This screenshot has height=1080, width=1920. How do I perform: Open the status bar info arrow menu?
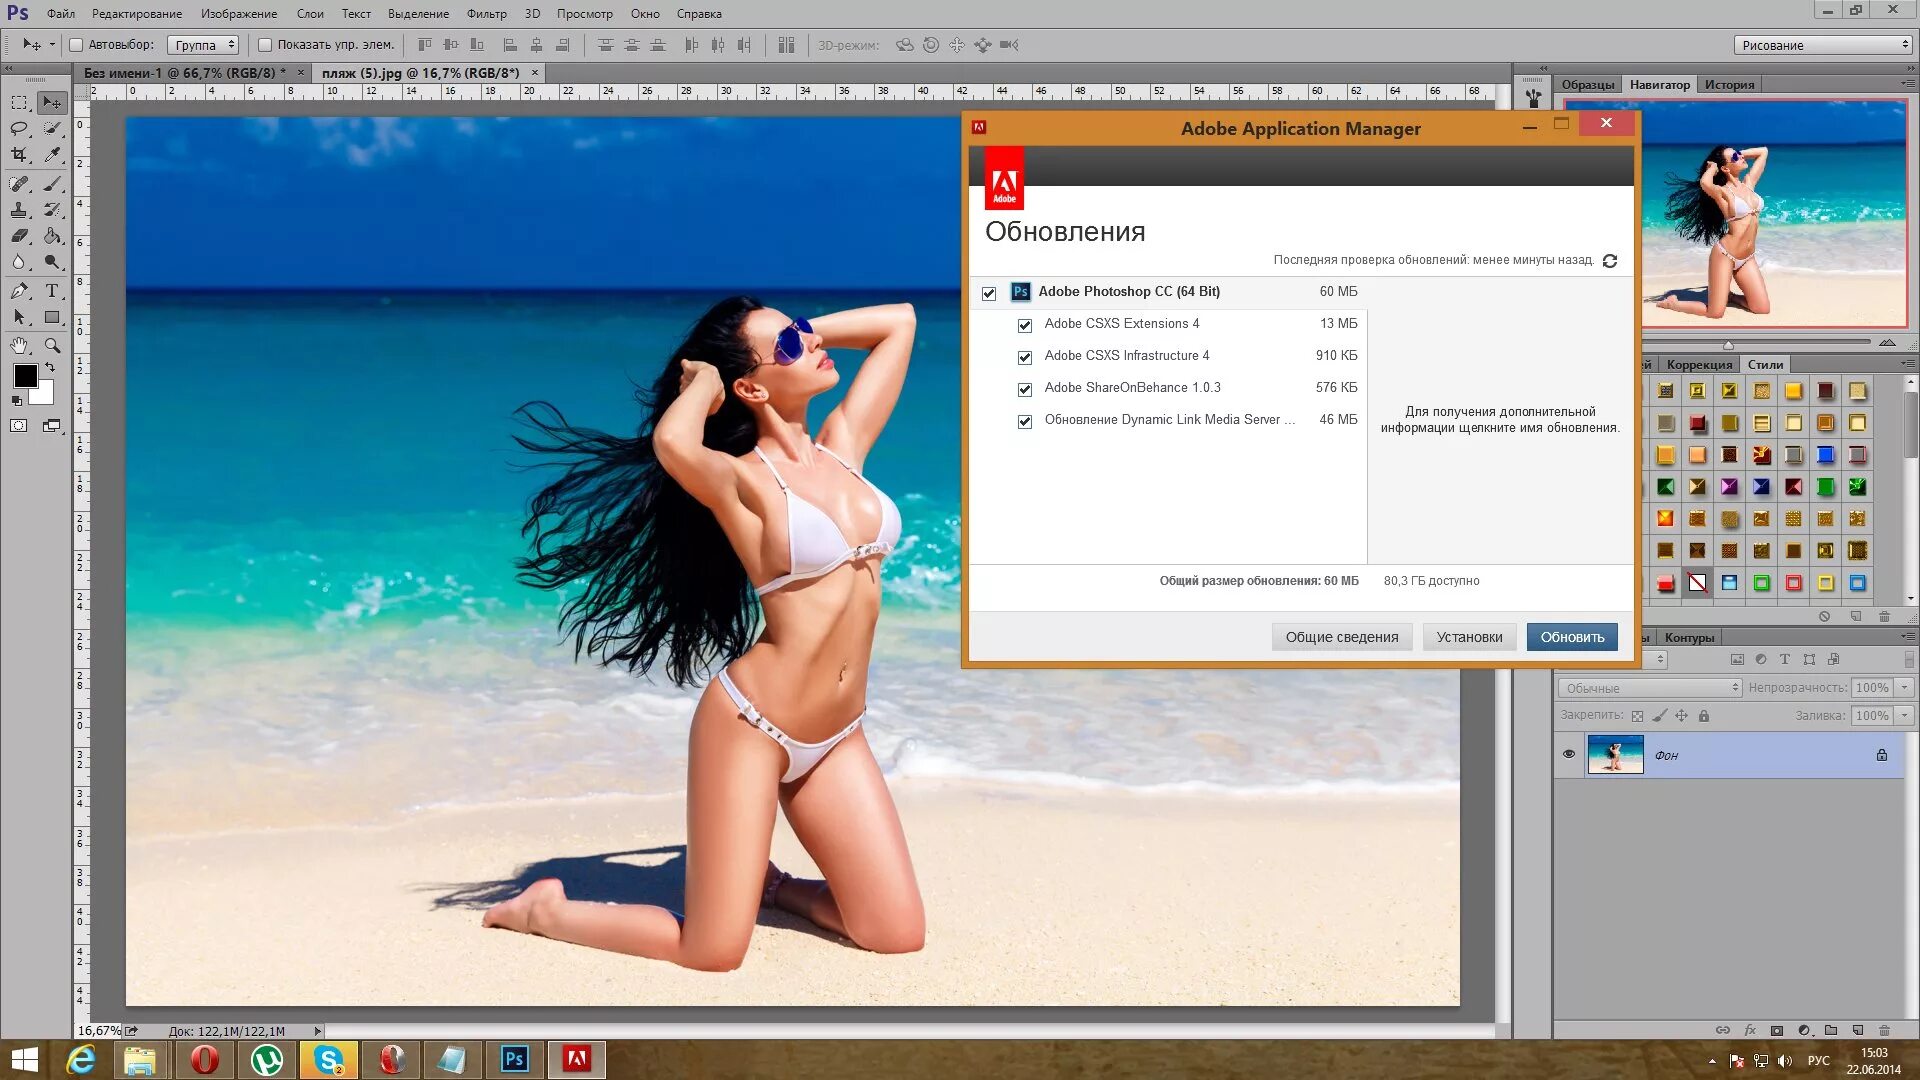point(318,1031)
